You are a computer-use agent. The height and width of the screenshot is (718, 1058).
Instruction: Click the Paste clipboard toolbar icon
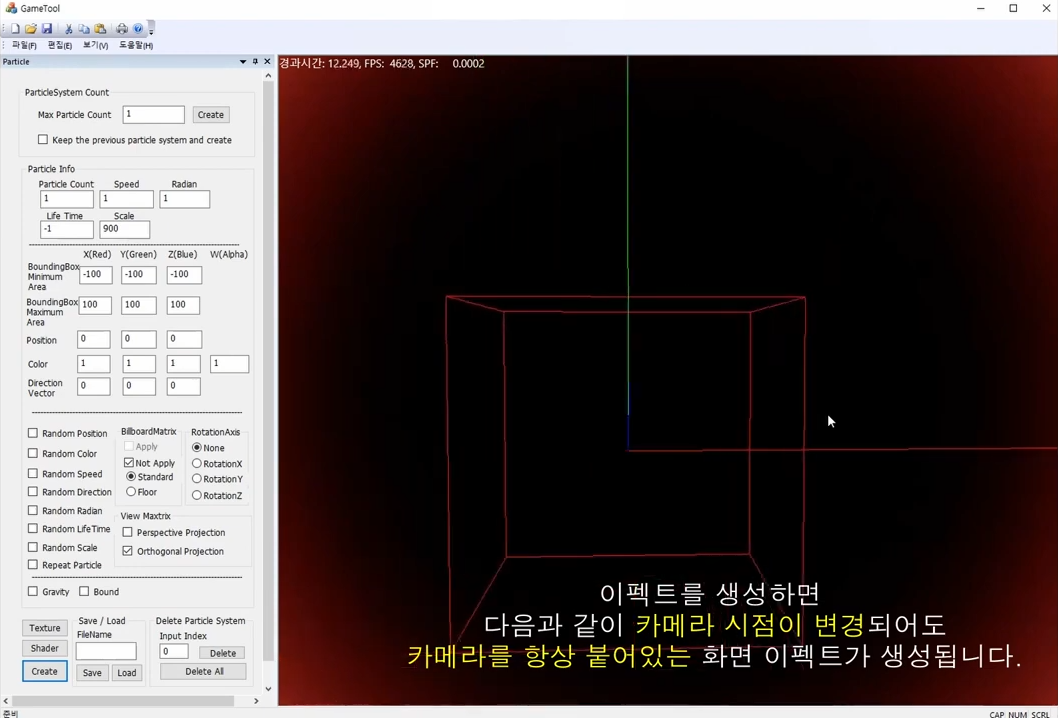(100, 28)
